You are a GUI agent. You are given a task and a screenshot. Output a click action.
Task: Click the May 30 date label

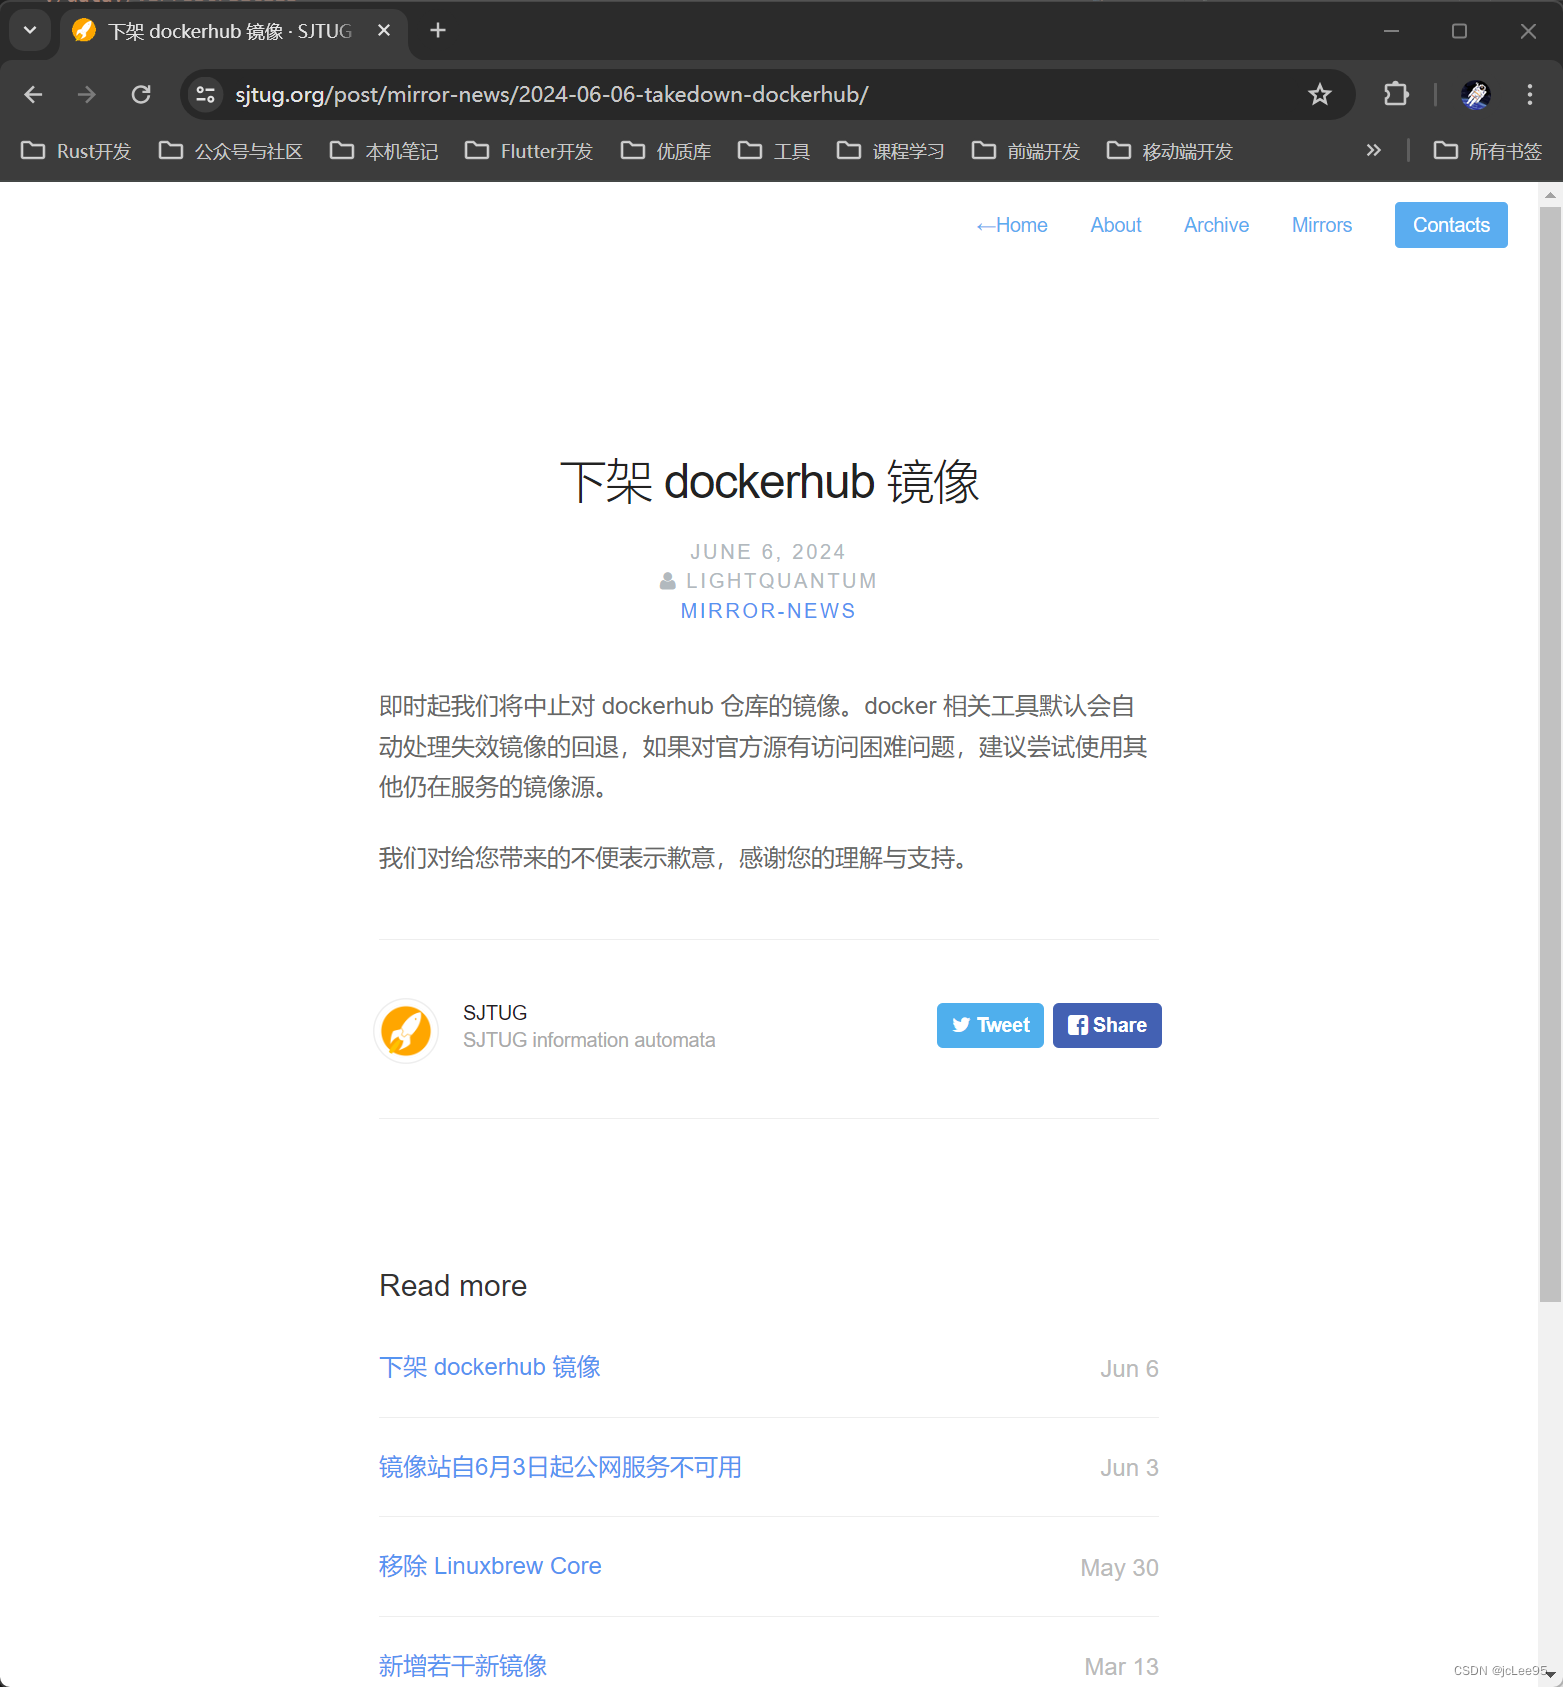point(1119,1568)
